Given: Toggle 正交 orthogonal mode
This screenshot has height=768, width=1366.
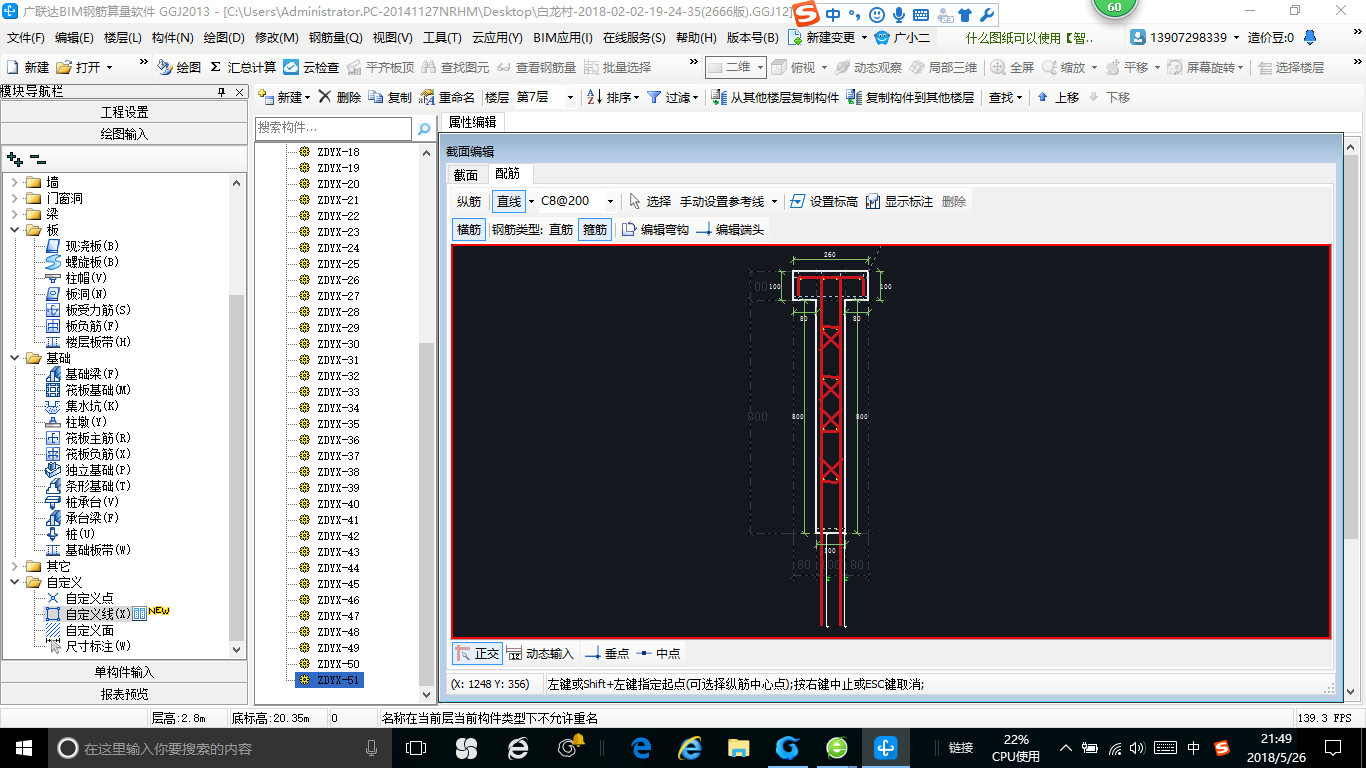Looking at the screenshot, I should click(x=477, y=653).
